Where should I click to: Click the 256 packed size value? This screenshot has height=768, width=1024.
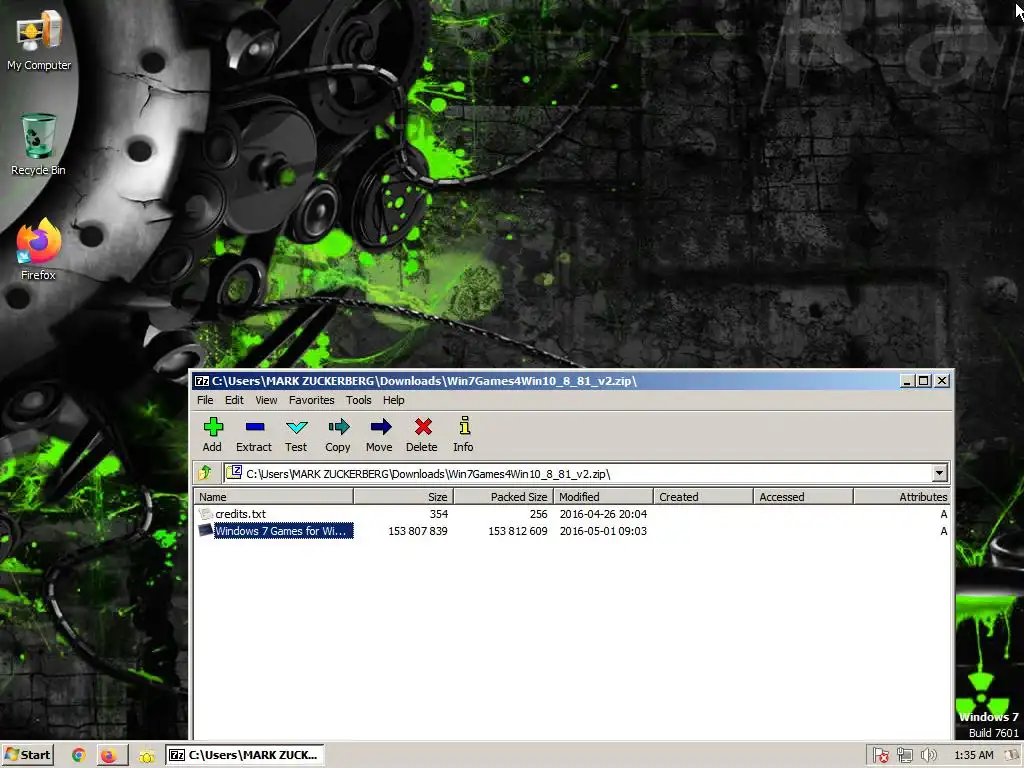538,514
